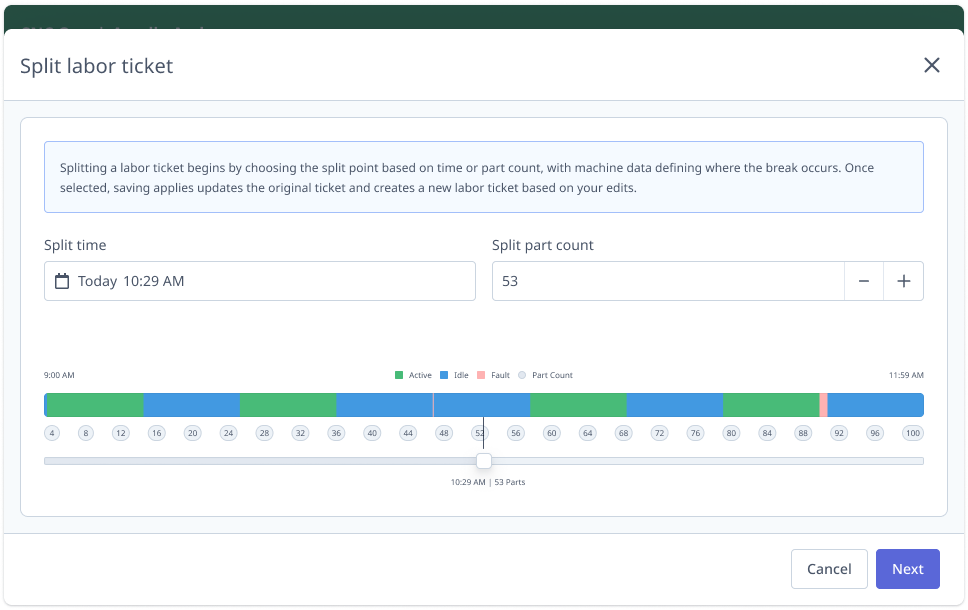Click the Next button
This screenshot has width=968, height=610.
907,568
